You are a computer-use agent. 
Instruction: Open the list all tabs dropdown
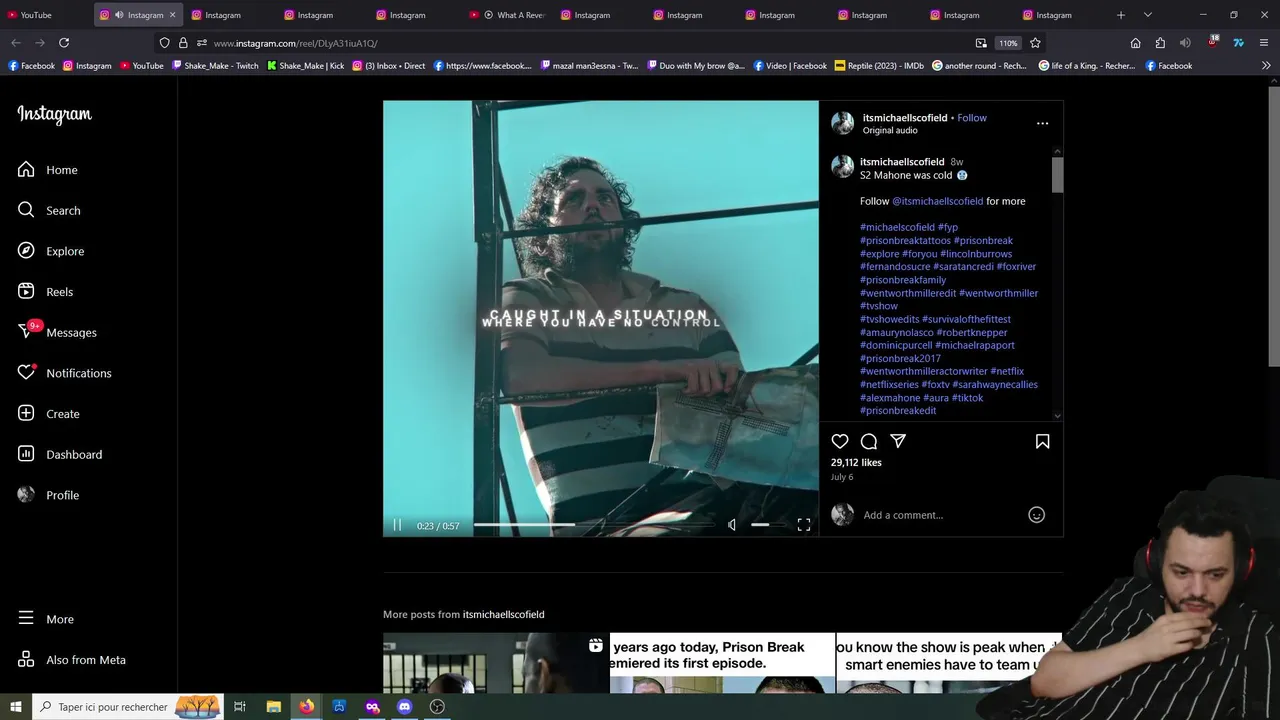pyautogui.click(x=1147, y=15)
